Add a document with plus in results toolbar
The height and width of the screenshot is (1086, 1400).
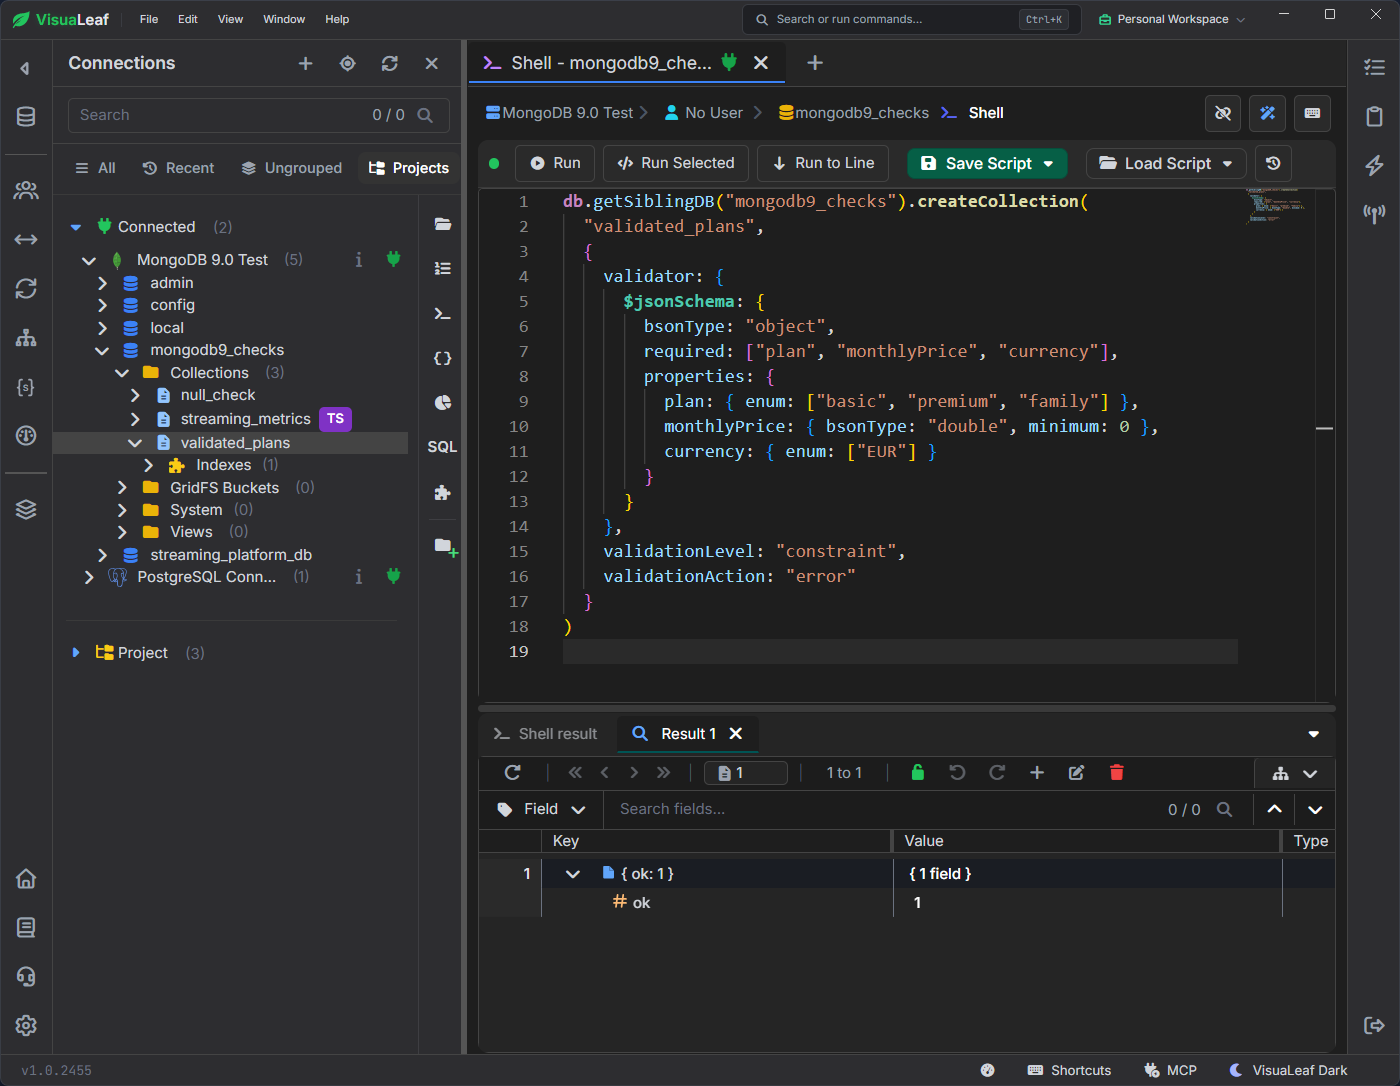coord(1037,772)
